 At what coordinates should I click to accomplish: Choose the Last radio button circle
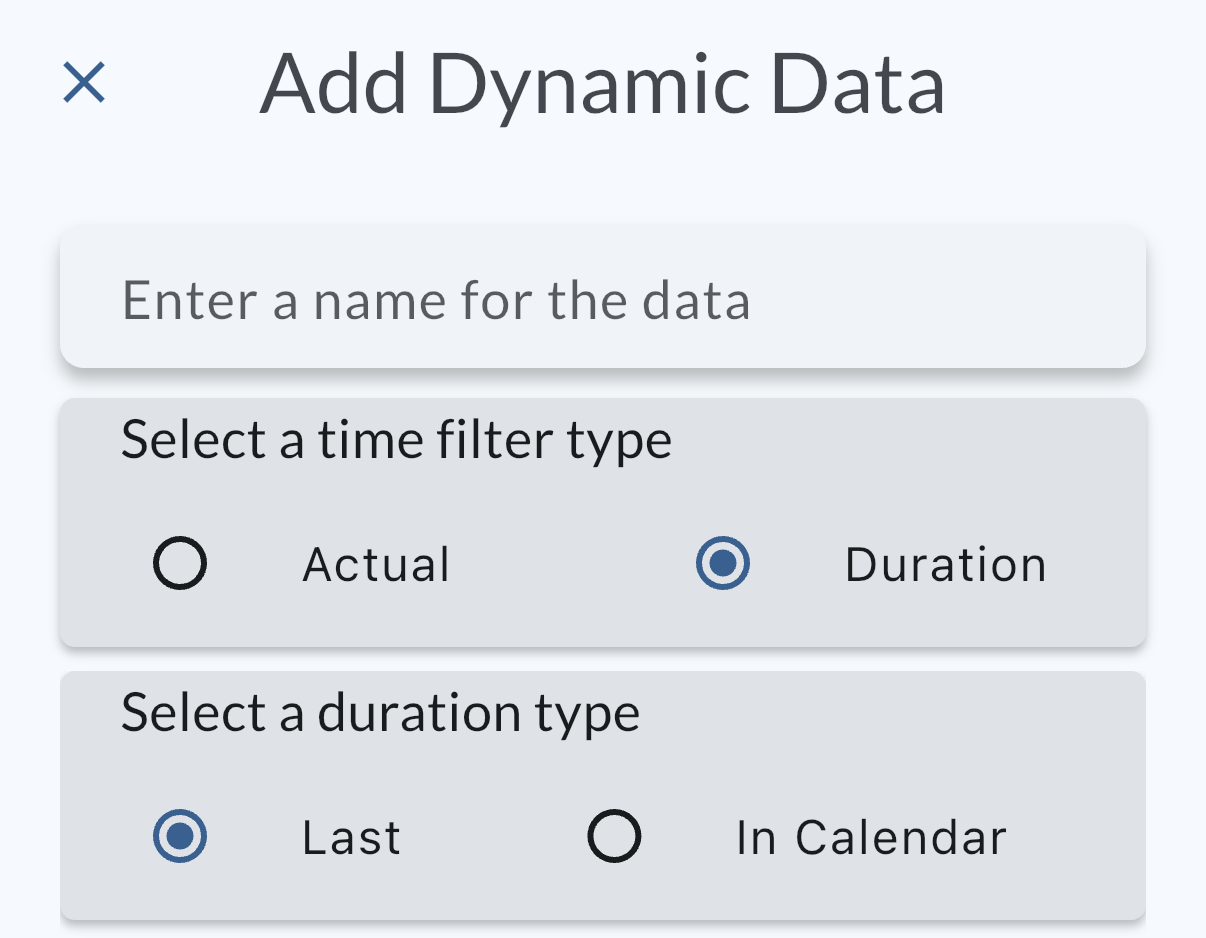click(180, 837)
